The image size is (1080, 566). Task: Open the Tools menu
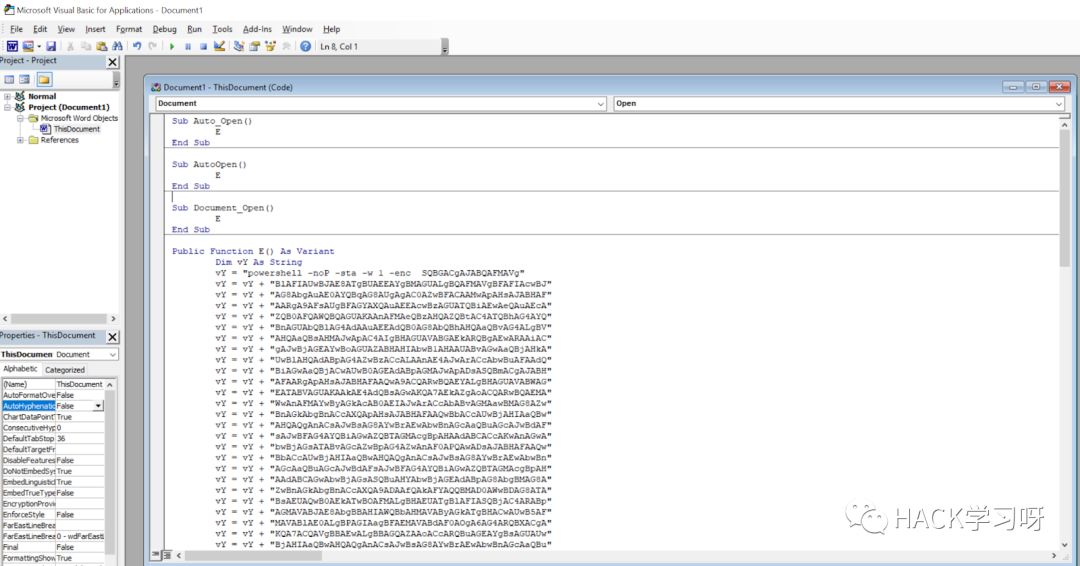tap(222, 29)
